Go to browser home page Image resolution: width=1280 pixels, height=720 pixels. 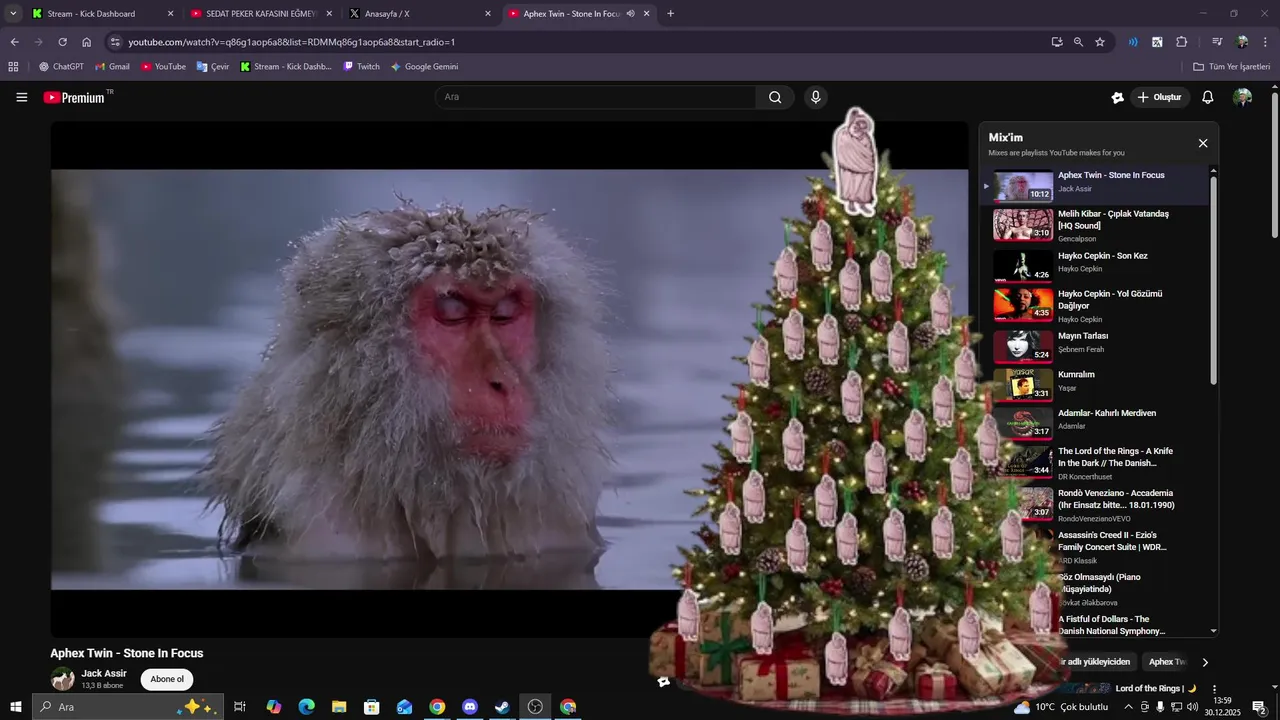(x=87, y=42)
